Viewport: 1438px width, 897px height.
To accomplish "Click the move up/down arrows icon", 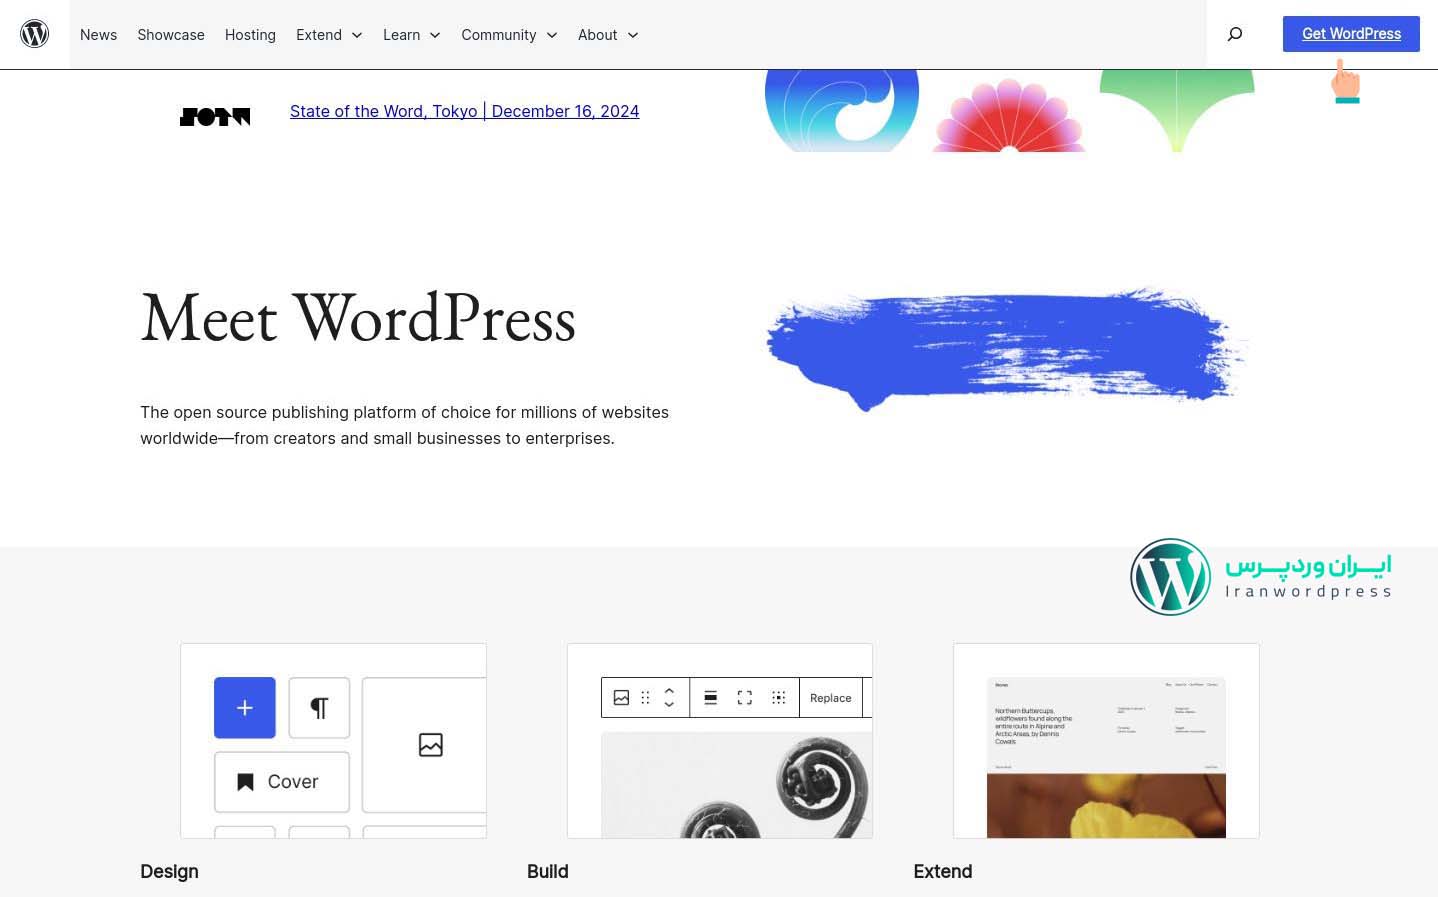I will pyautogui.click(x=669, y=698).
